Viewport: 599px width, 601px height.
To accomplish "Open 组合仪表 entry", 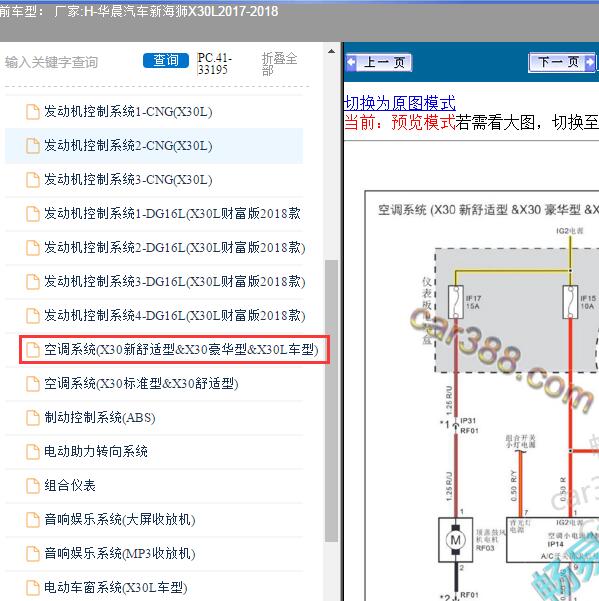I will [x=70, y=486].
